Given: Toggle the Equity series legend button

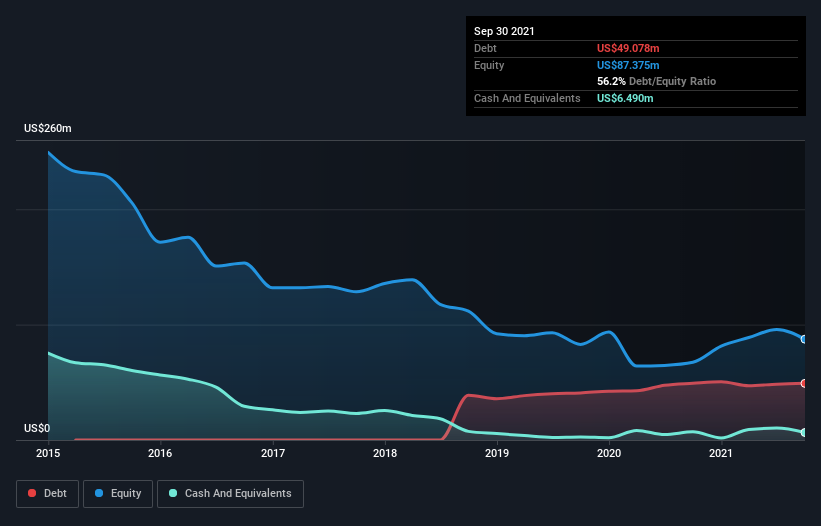Looking at the screenshot, I should 118,494.
